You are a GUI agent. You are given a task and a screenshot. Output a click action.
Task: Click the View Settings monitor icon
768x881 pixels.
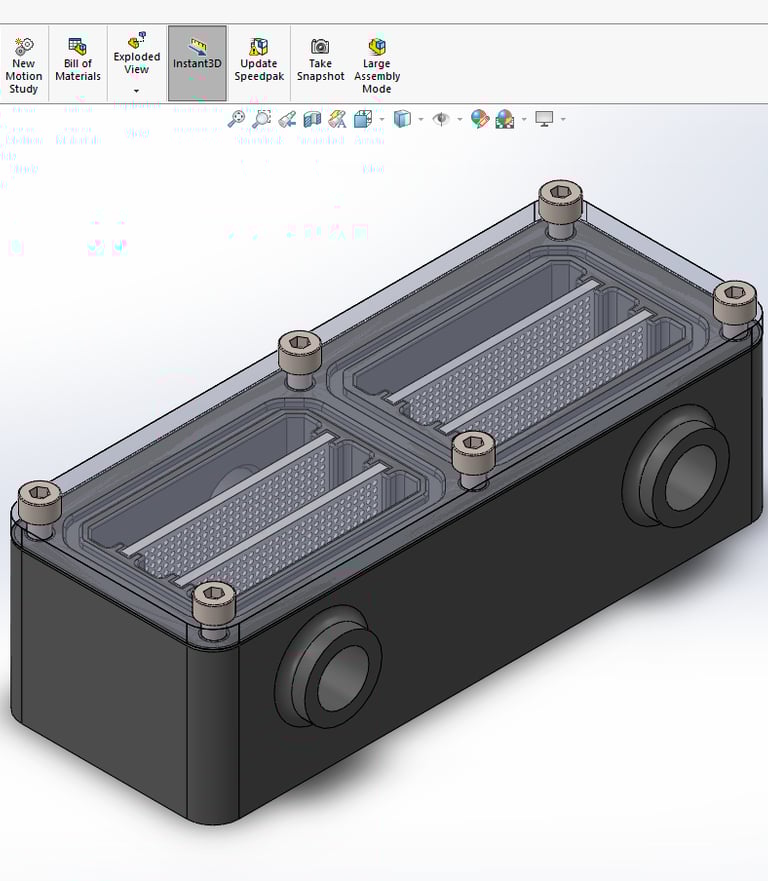(x=544, y=119)
